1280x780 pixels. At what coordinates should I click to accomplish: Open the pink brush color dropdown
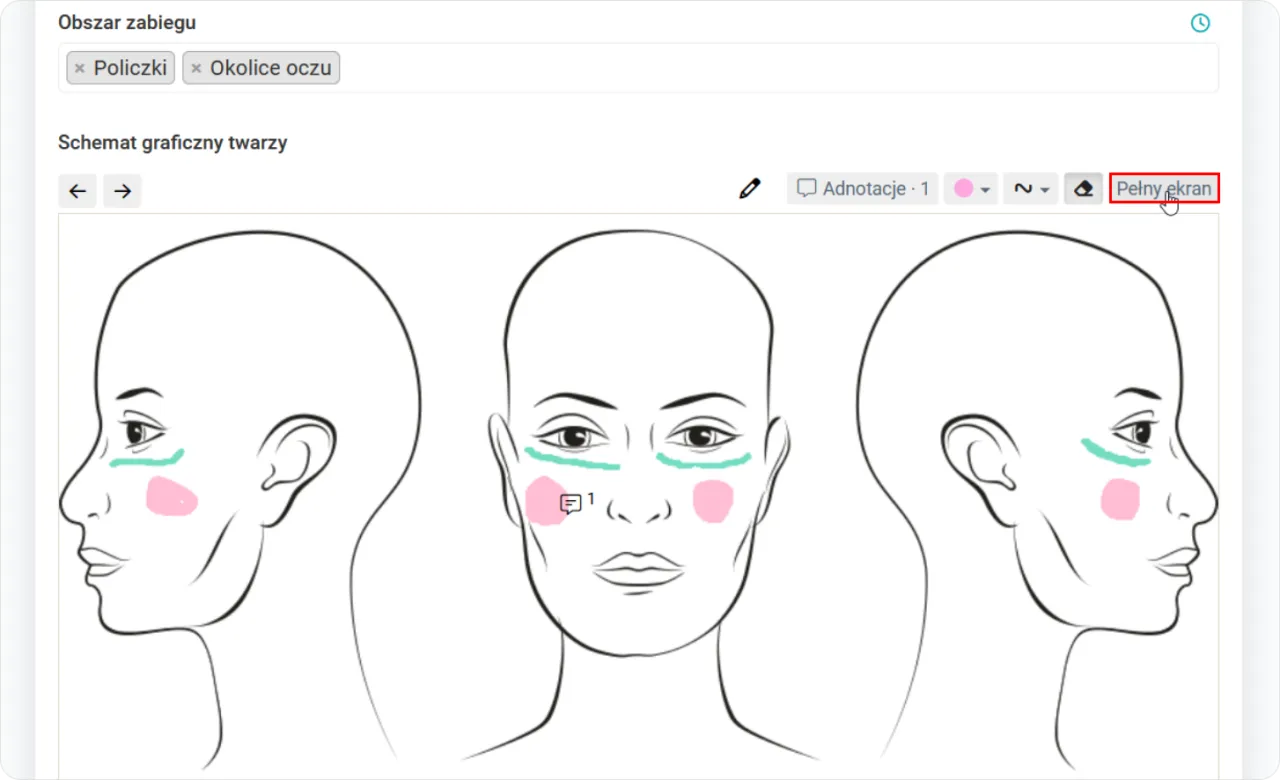[971, 188]
